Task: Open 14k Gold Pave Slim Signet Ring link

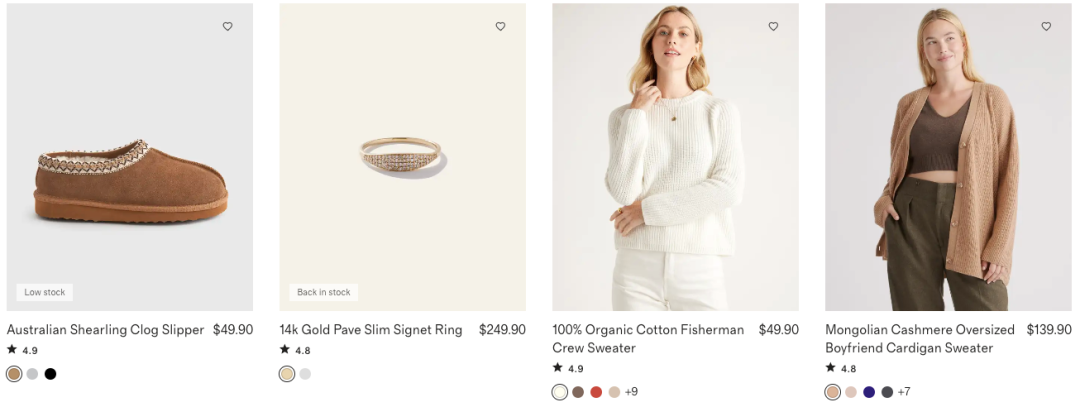Action: tap(371, 330)
